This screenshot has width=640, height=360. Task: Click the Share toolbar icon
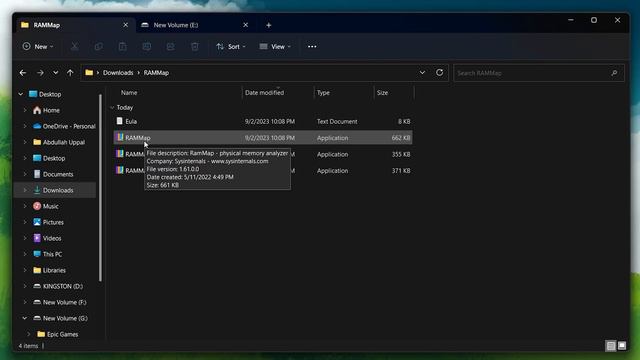pos(171,47)
